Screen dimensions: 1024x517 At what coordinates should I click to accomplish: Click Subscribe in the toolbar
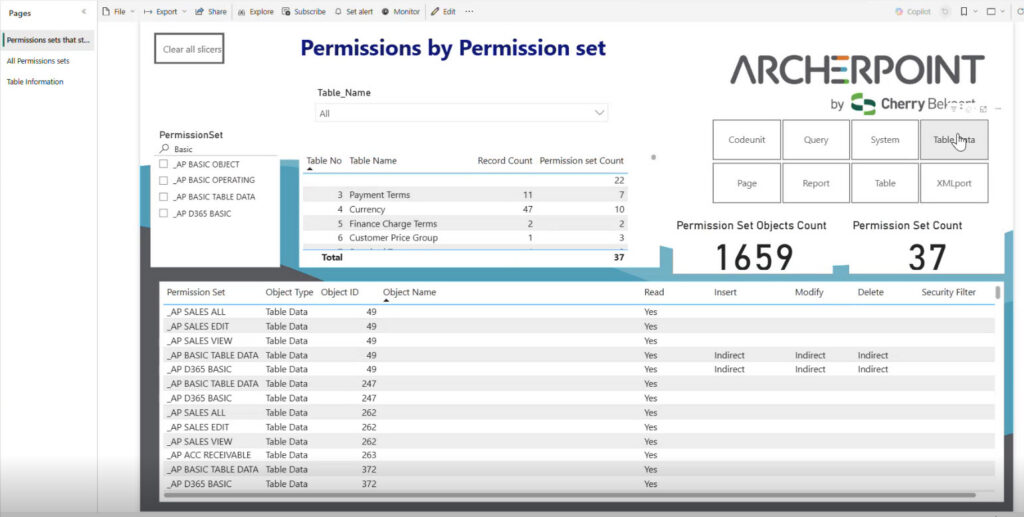(304, 12)
